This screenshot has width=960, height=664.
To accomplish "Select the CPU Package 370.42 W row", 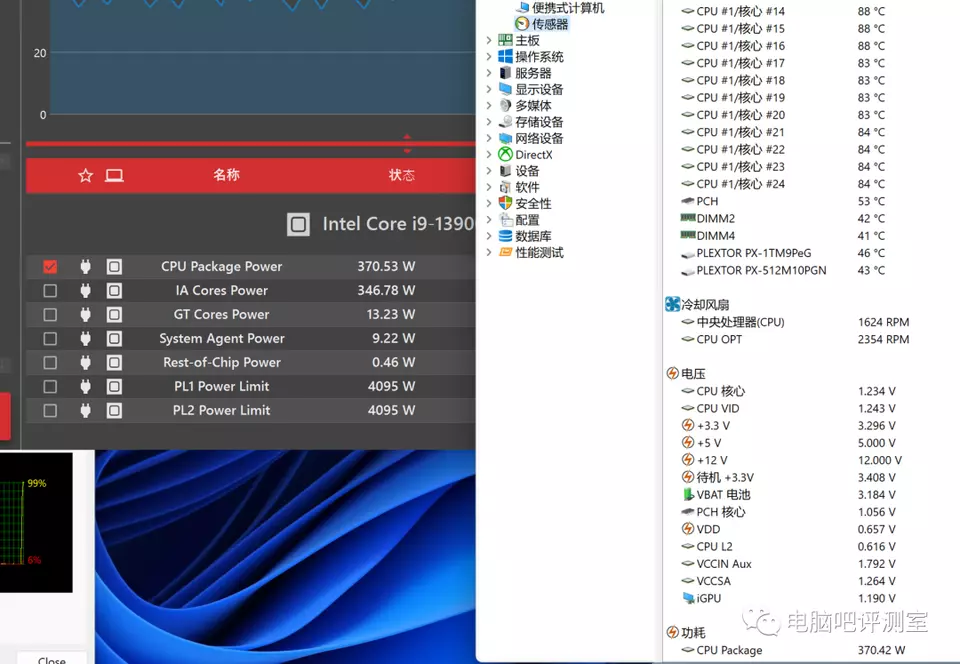I will 793,650.
